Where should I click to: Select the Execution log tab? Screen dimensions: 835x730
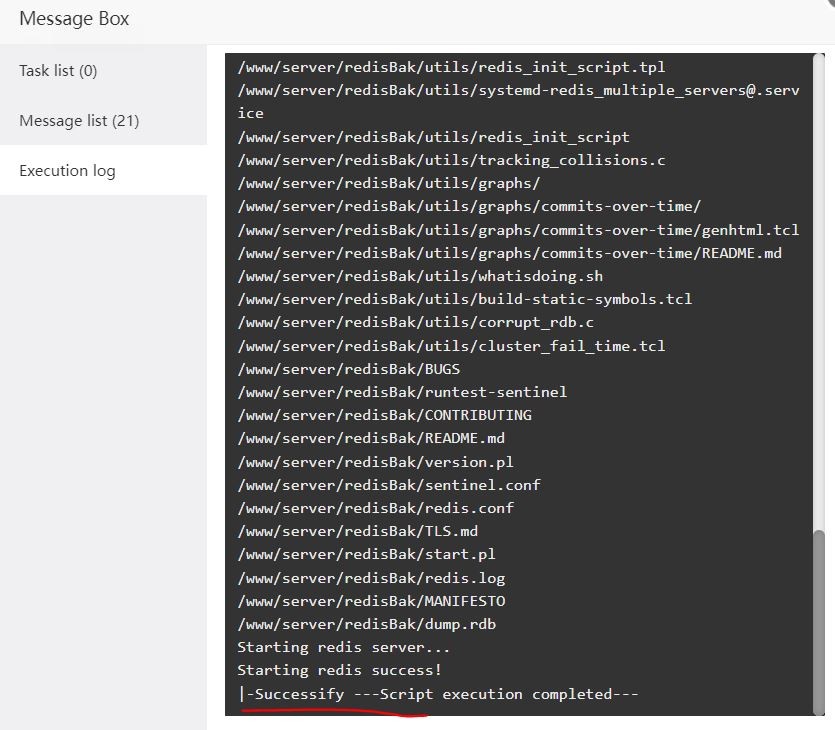67,171
